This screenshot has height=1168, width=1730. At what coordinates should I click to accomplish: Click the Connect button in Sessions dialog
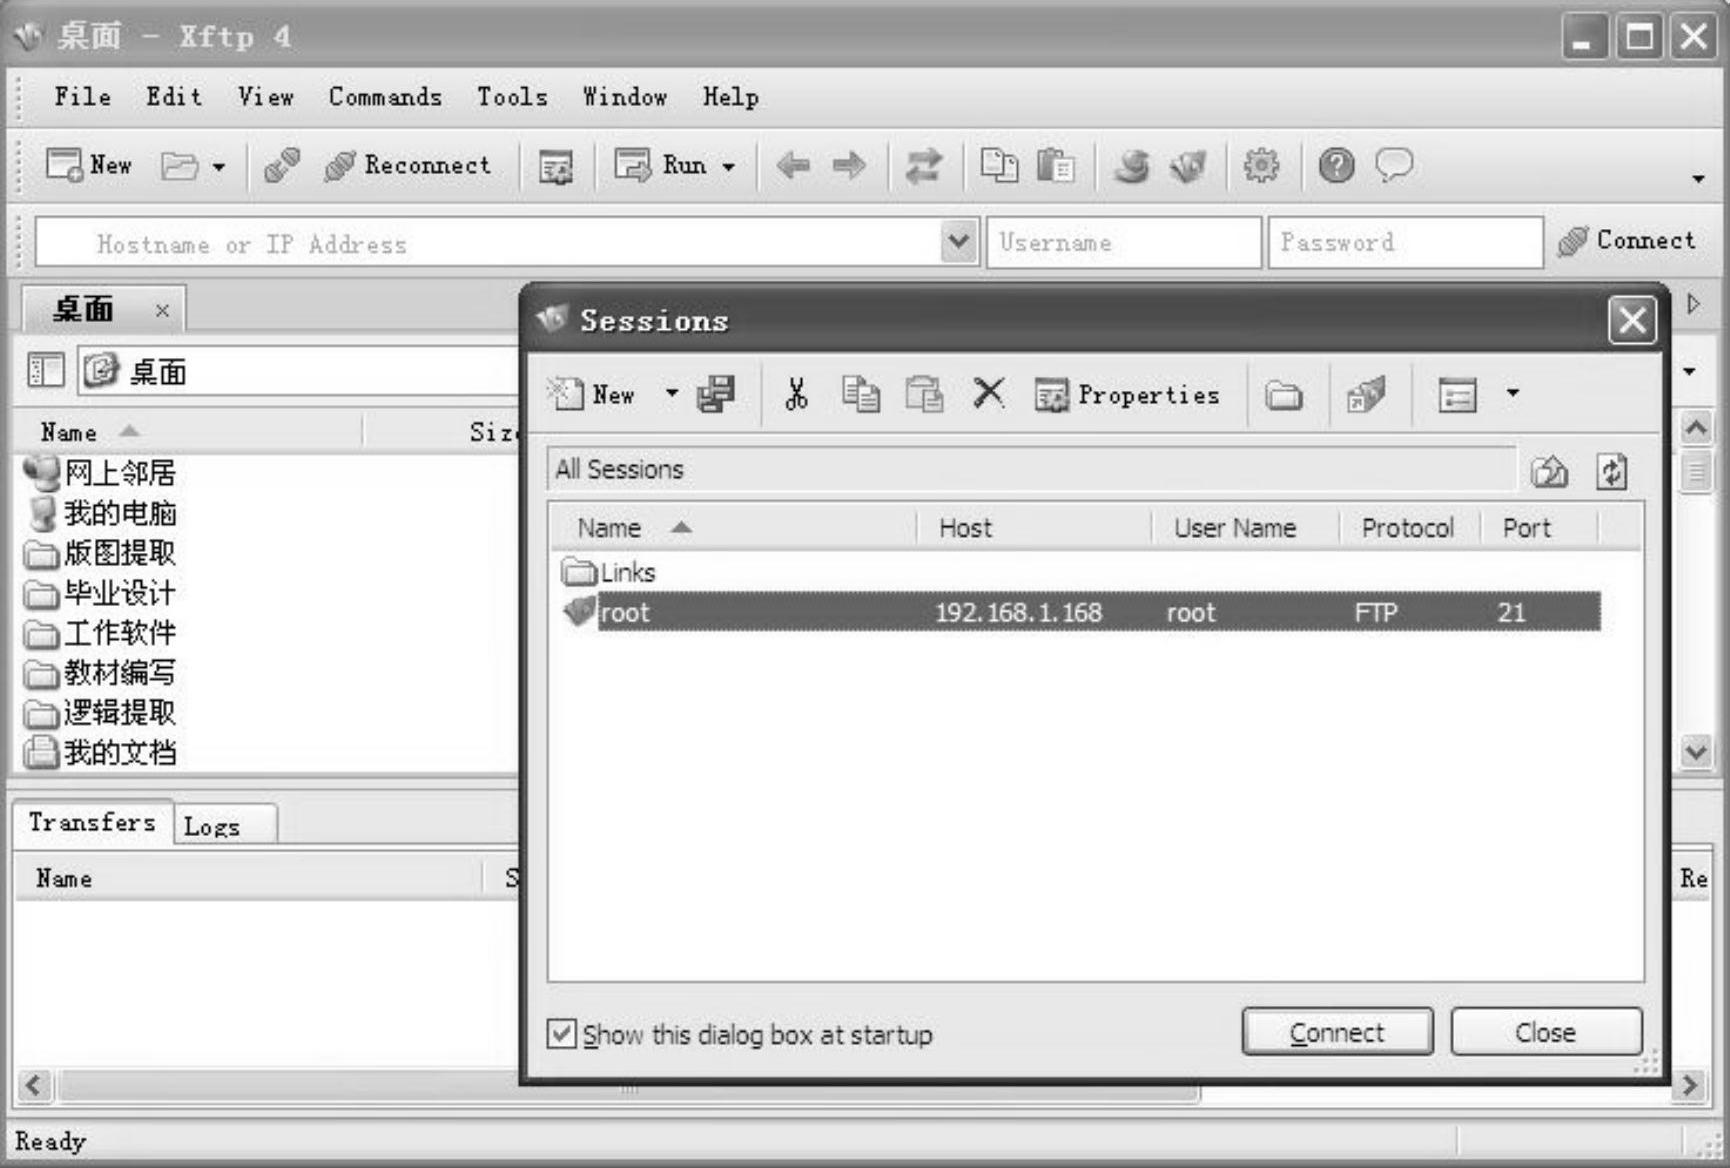click(x=1337, y=1032)
